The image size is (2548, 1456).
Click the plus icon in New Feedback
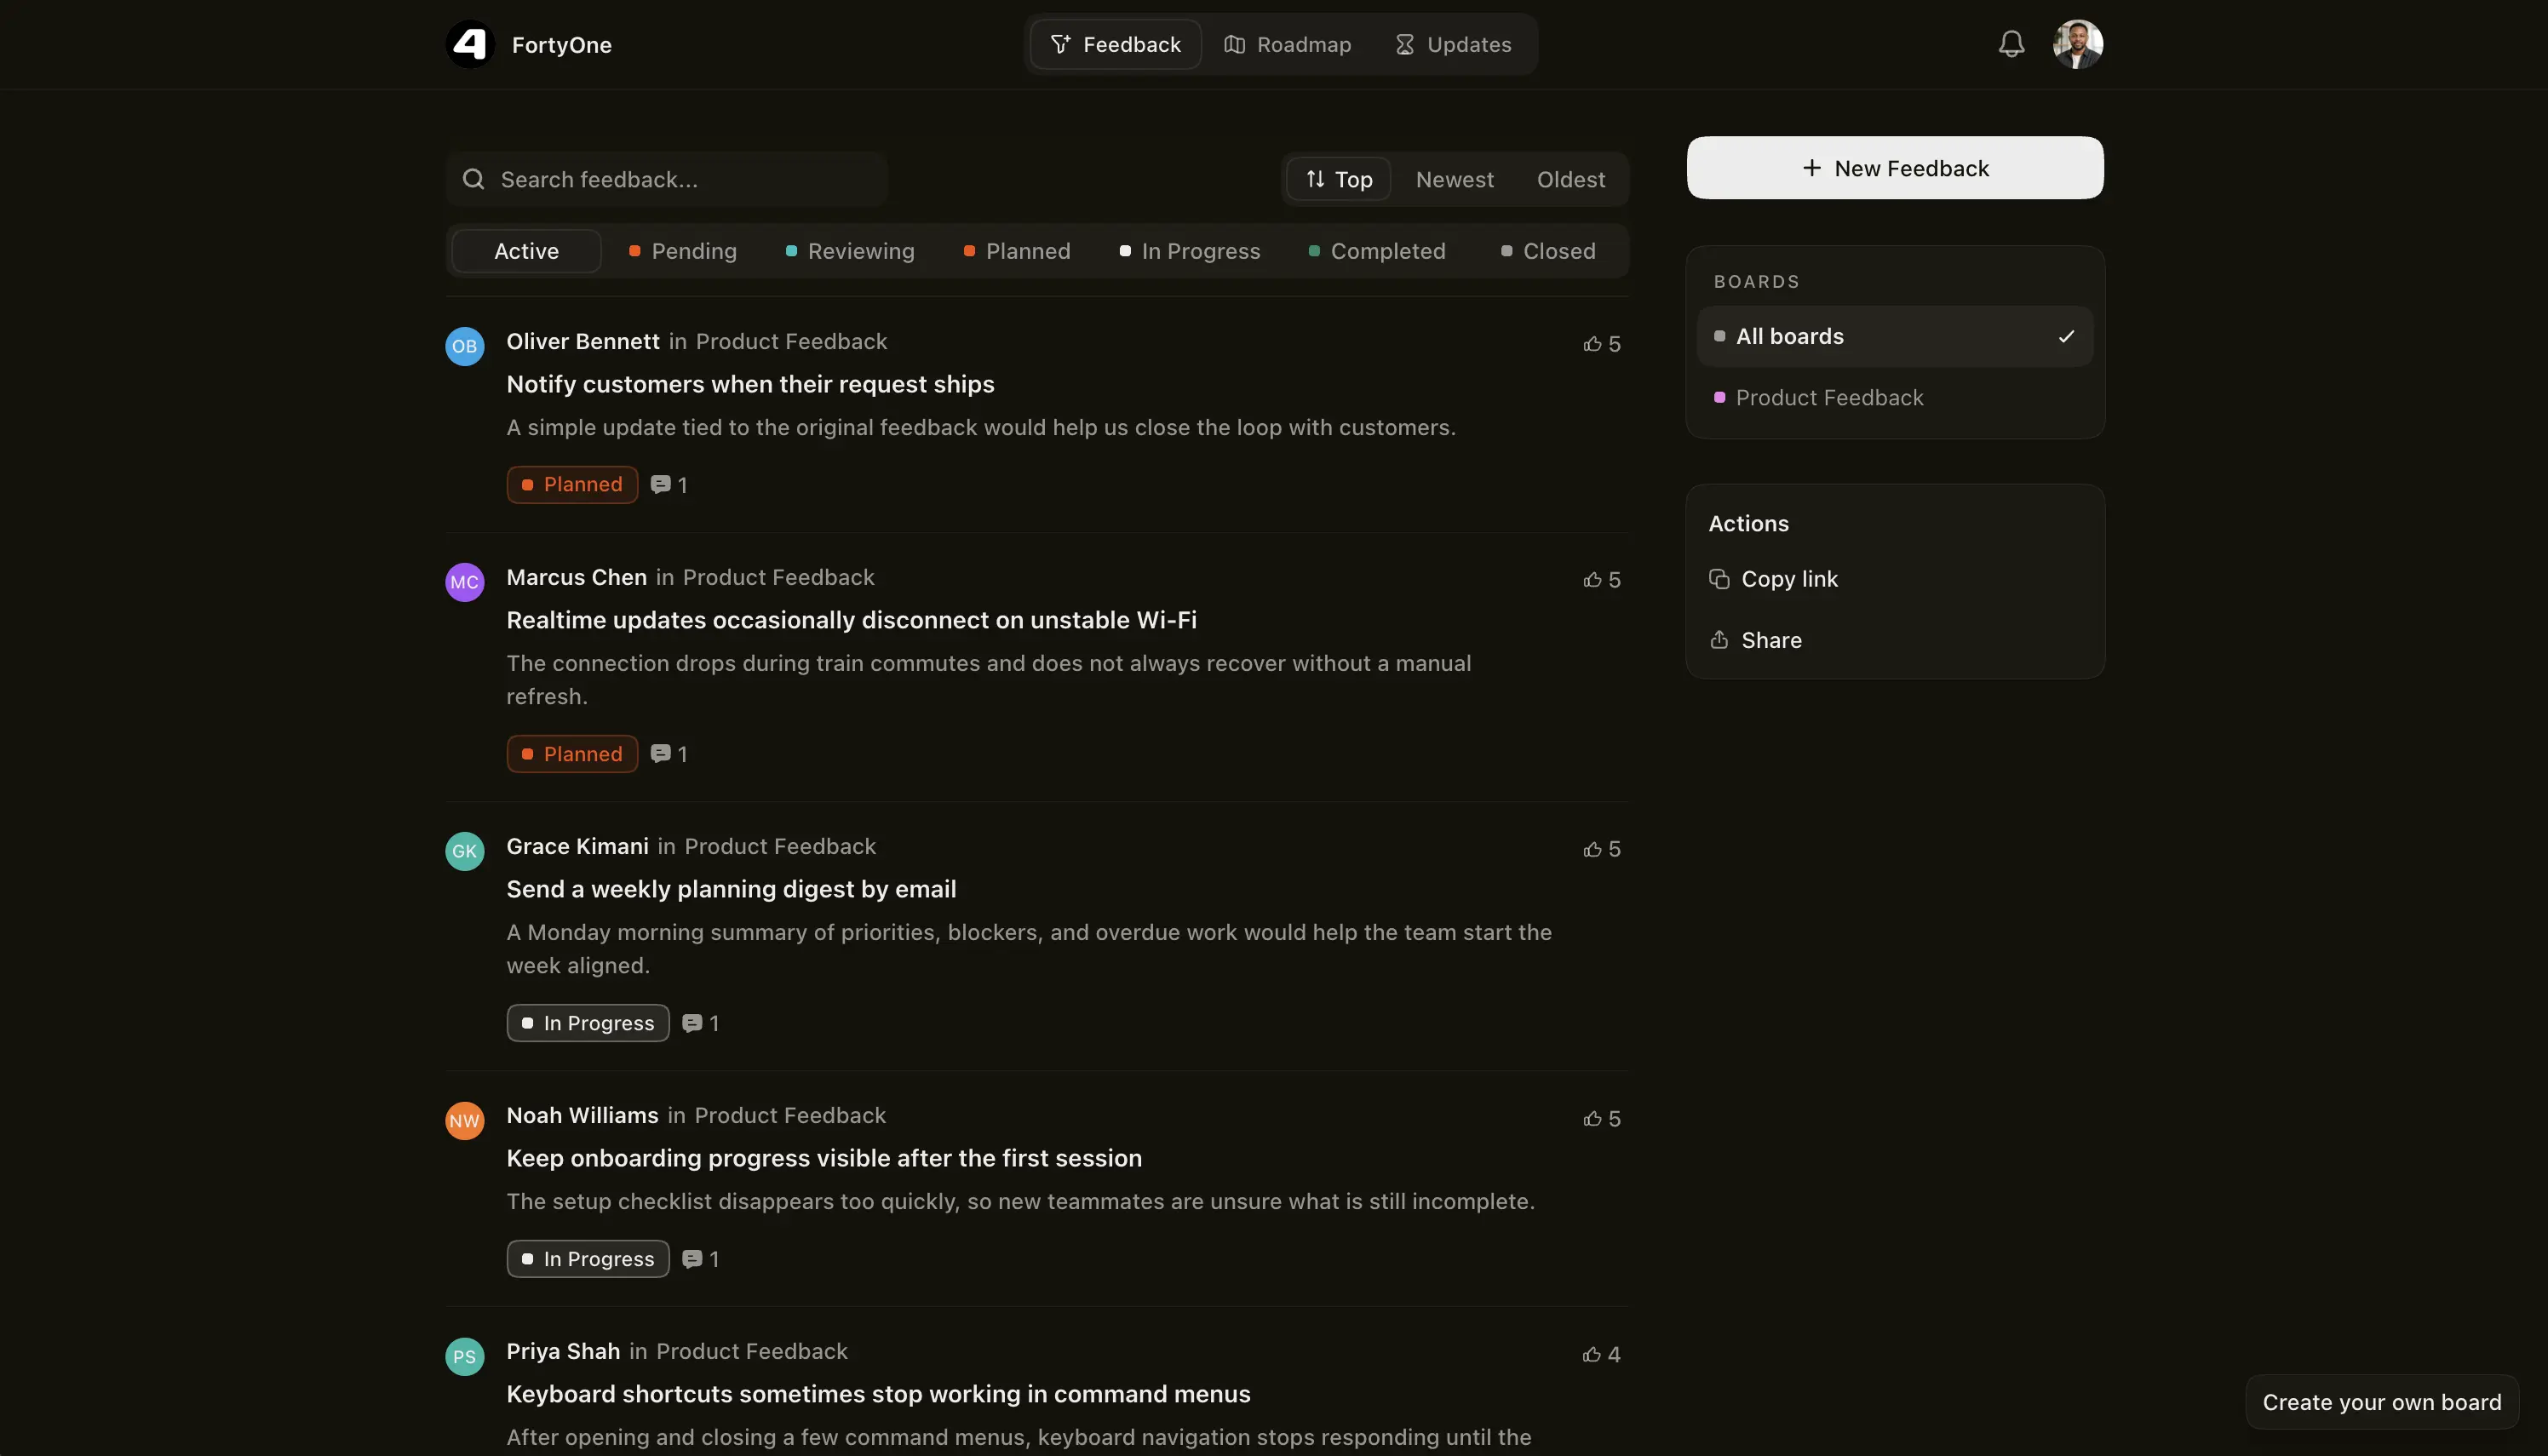(x=1811, y=168)
